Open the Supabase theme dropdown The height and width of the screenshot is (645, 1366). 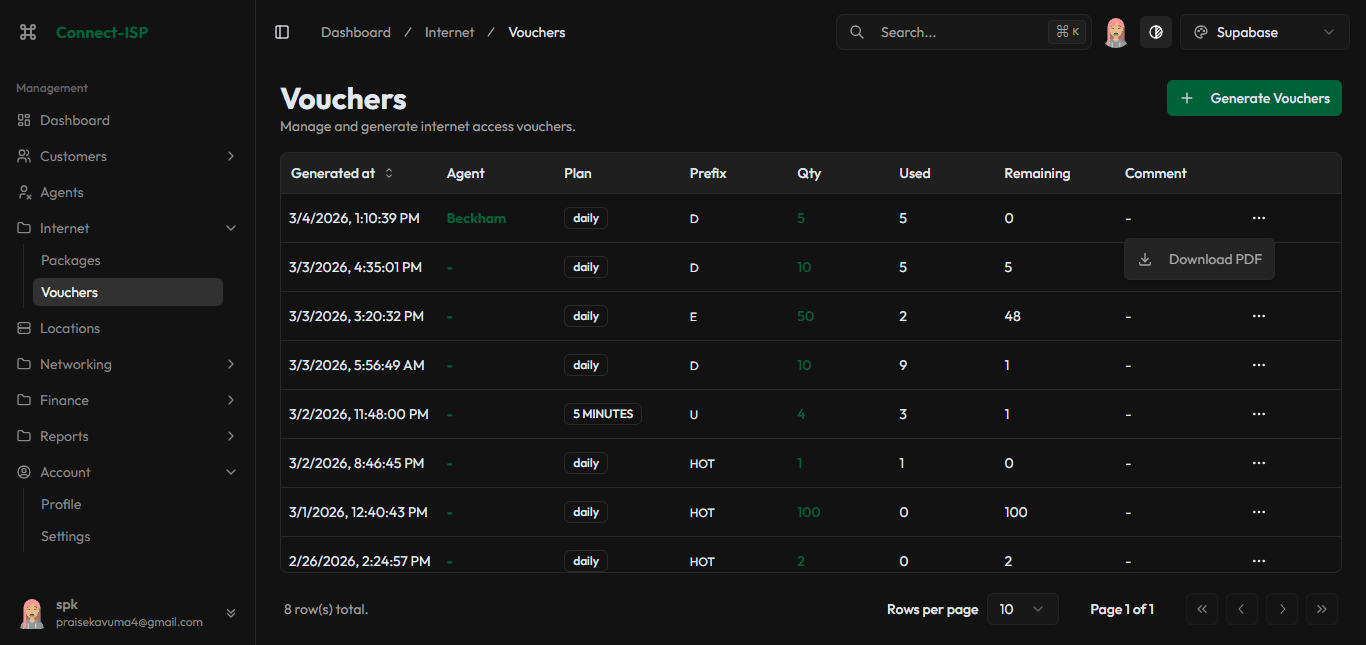click(1264, 32)
